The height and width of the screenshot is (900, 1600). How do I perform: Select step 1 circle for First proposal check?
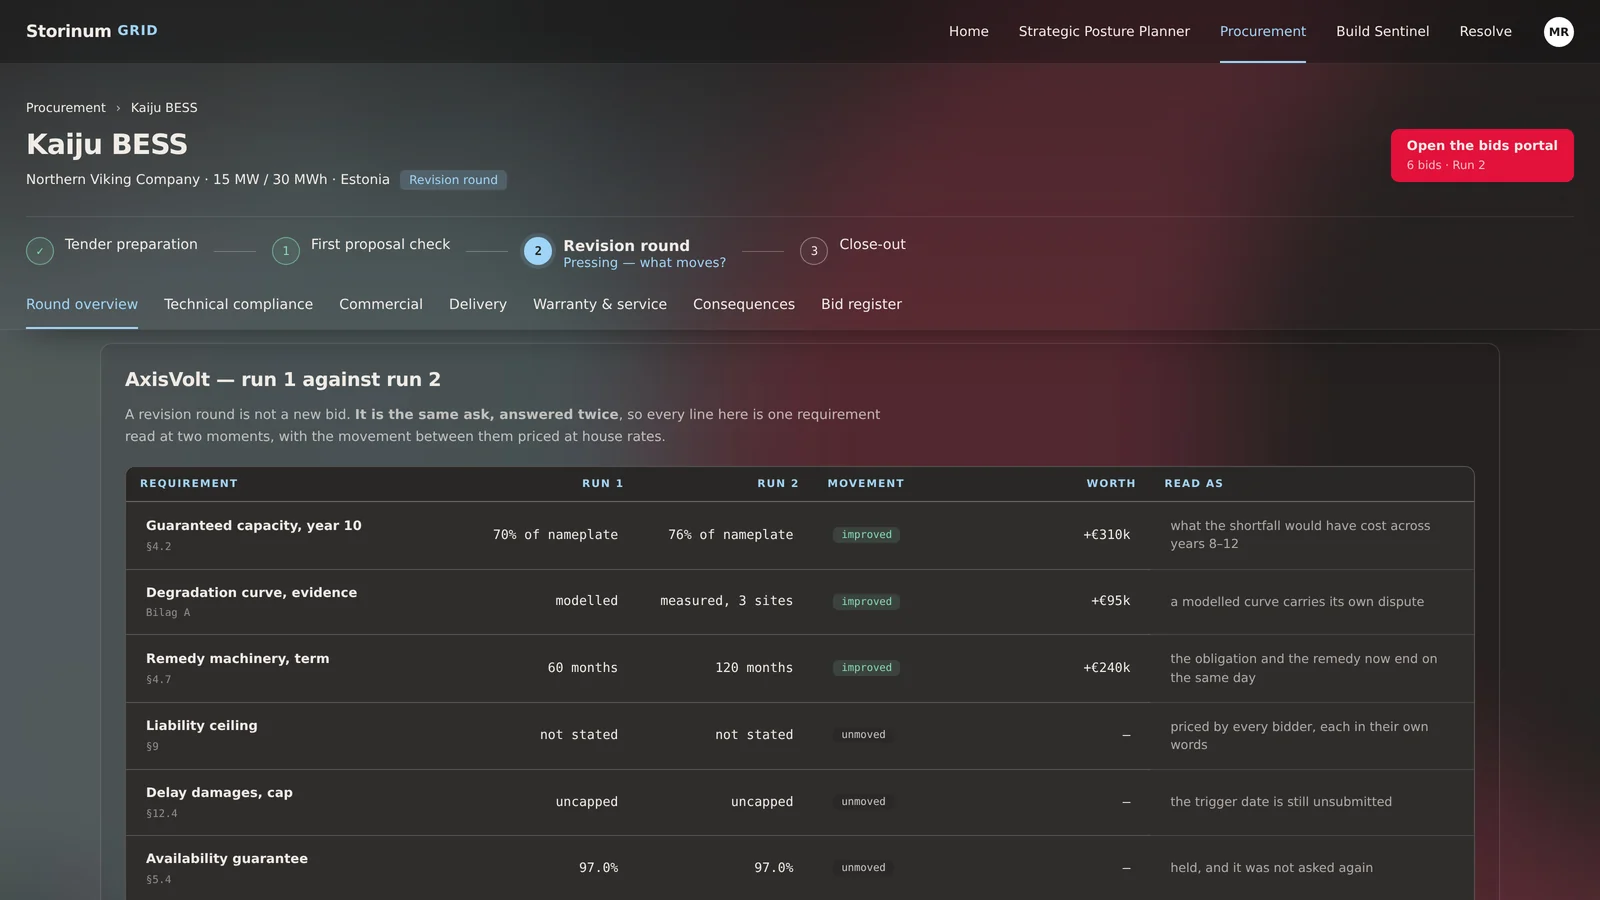tap(286, 251)
